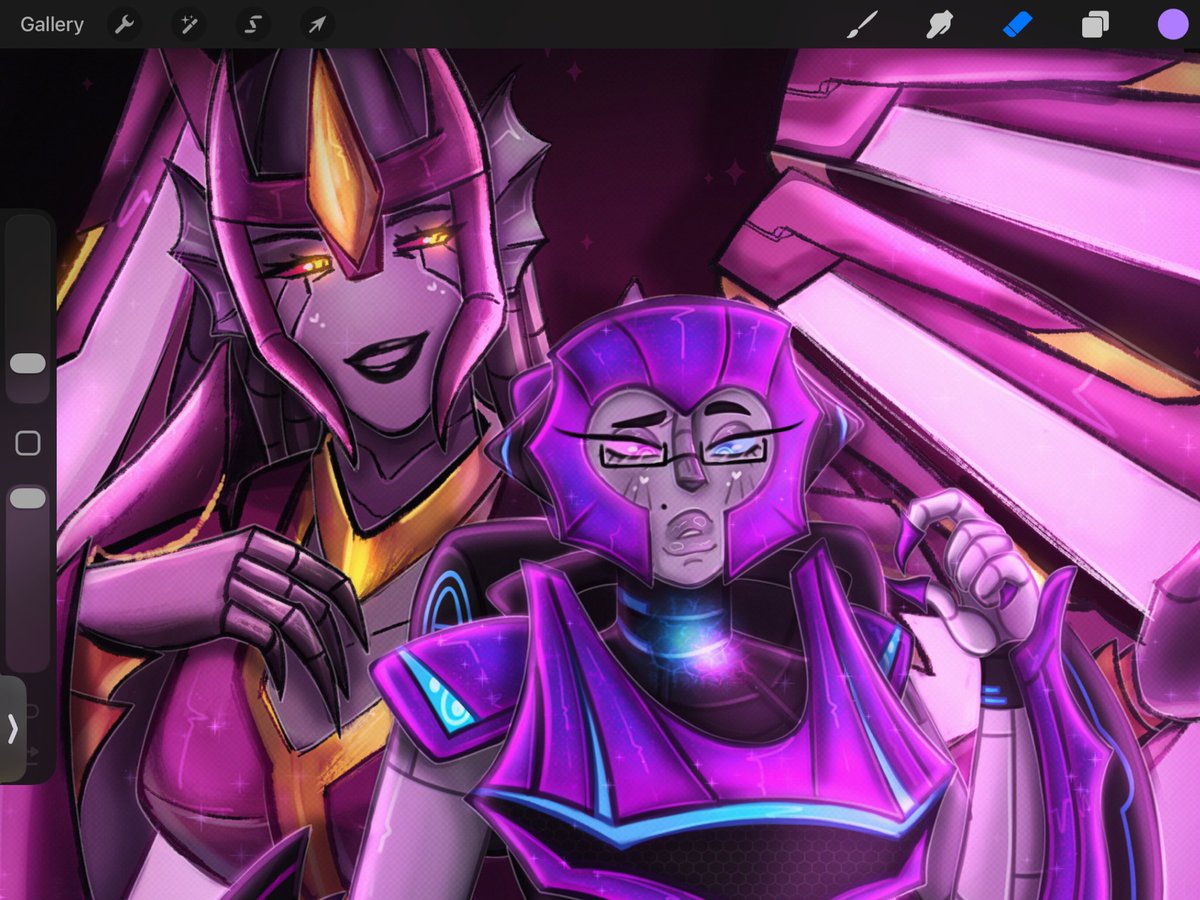This screenshot has width=1200, height=900.
Task: Open the Gallery view
Action: coord(52,24)
